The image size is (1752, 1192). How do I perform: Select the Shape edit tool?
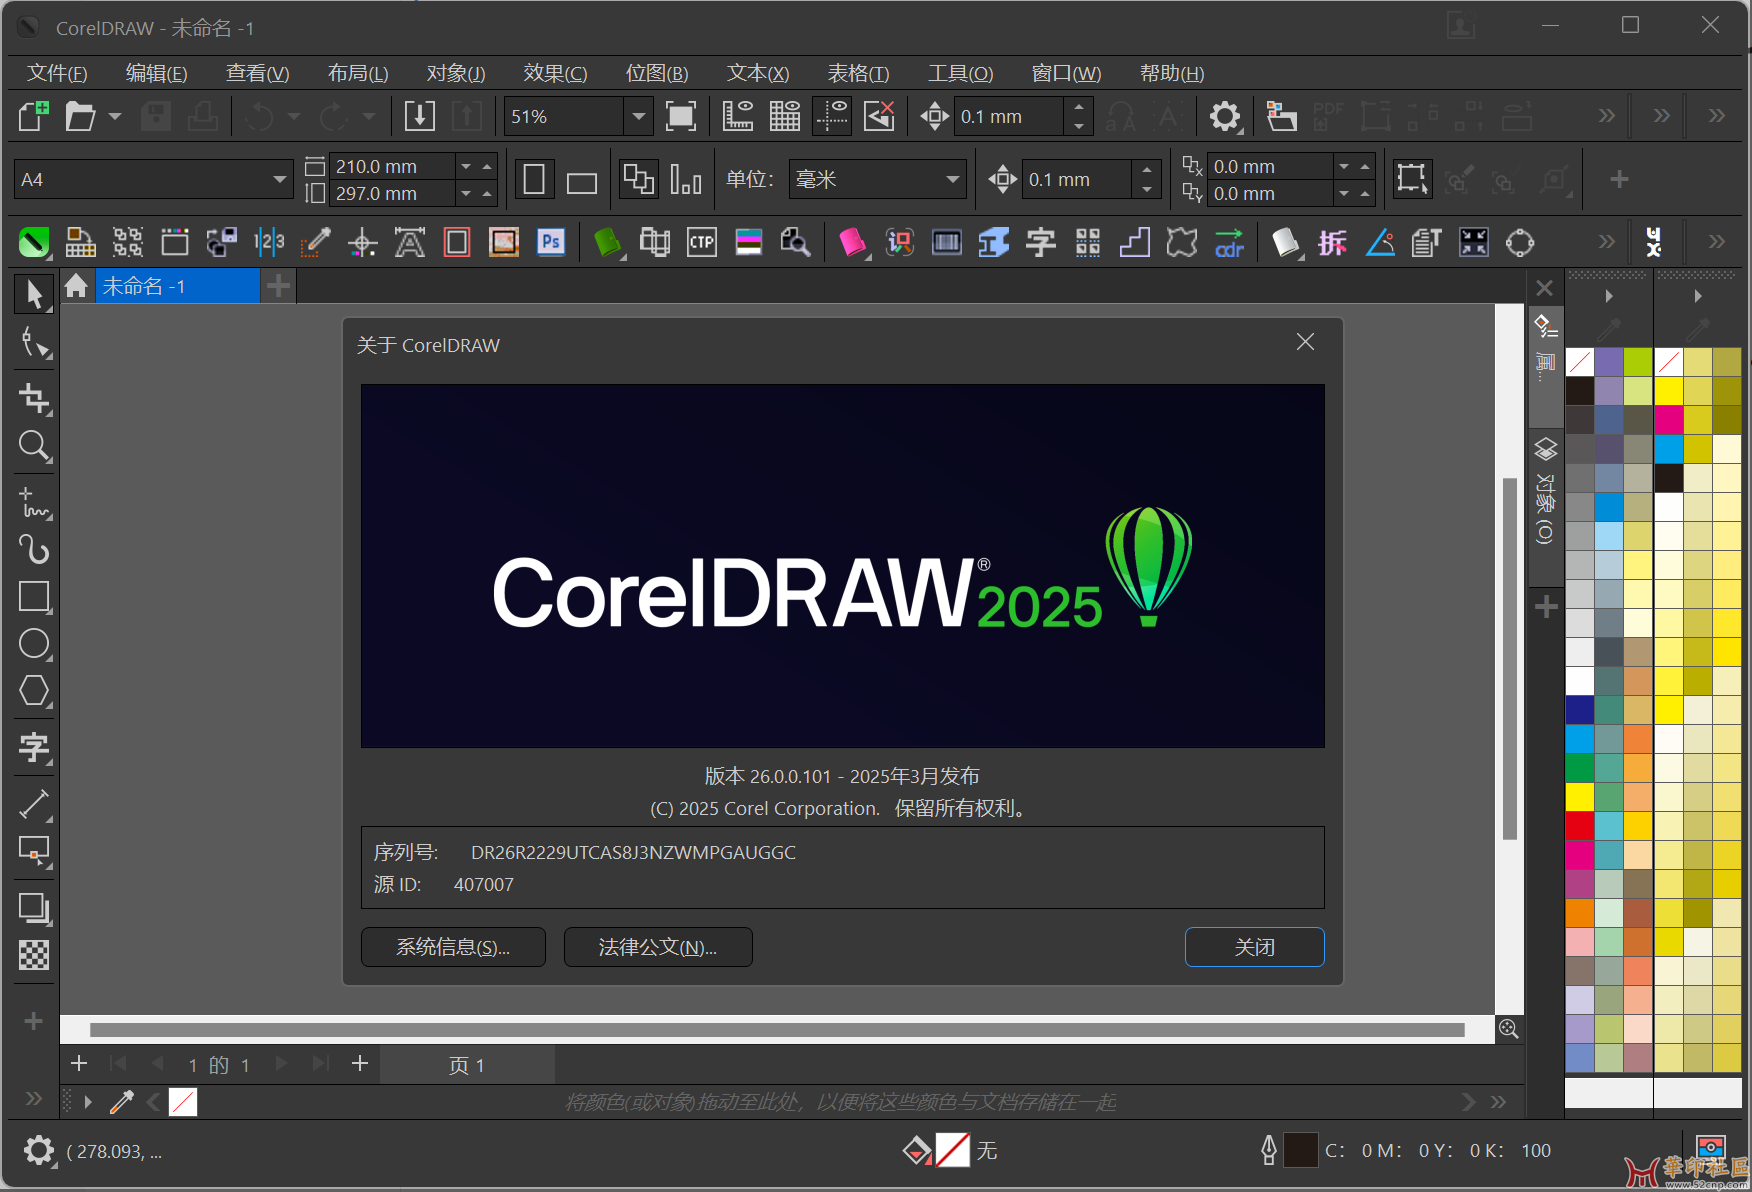(x=34, y=344)
